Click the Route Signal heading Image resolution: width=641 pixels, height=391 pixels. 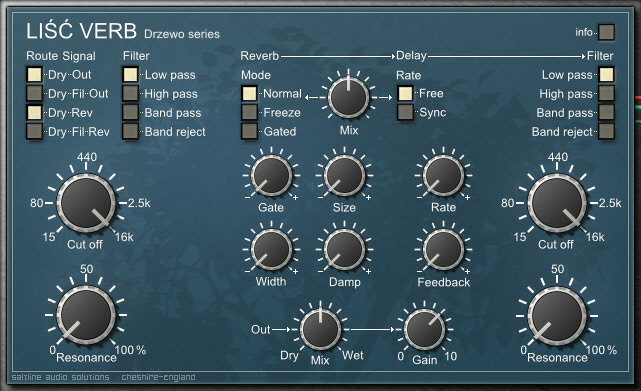click(x=61, y=56)
